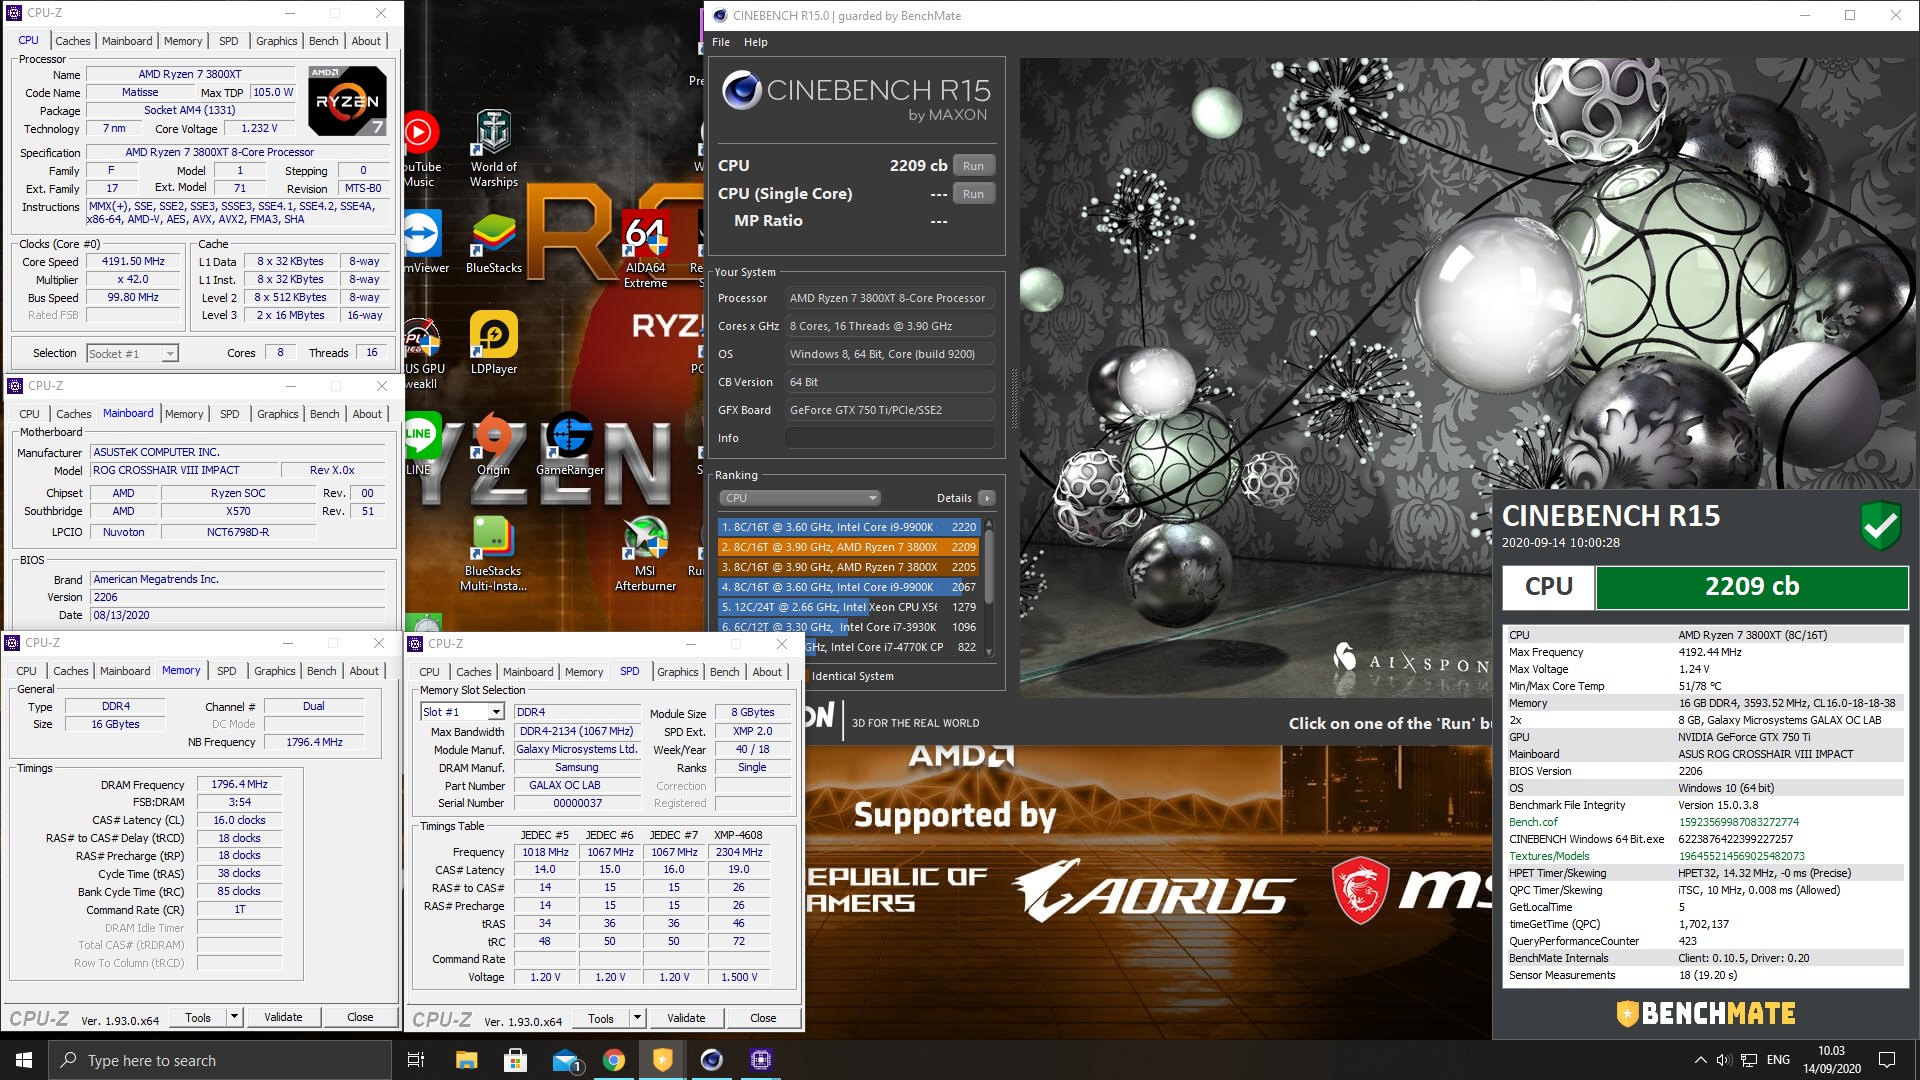Click the ENG language indicator

click(x=1778, y=1060)
